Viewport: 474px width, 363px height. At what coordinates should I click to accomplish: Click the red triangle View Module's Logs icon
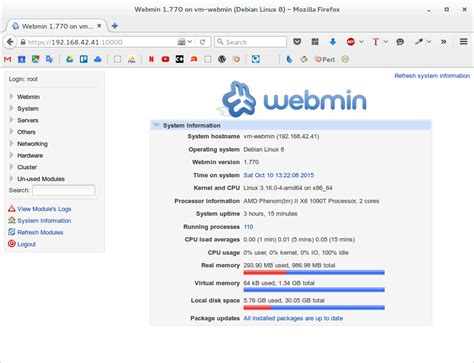coord(12,209)
